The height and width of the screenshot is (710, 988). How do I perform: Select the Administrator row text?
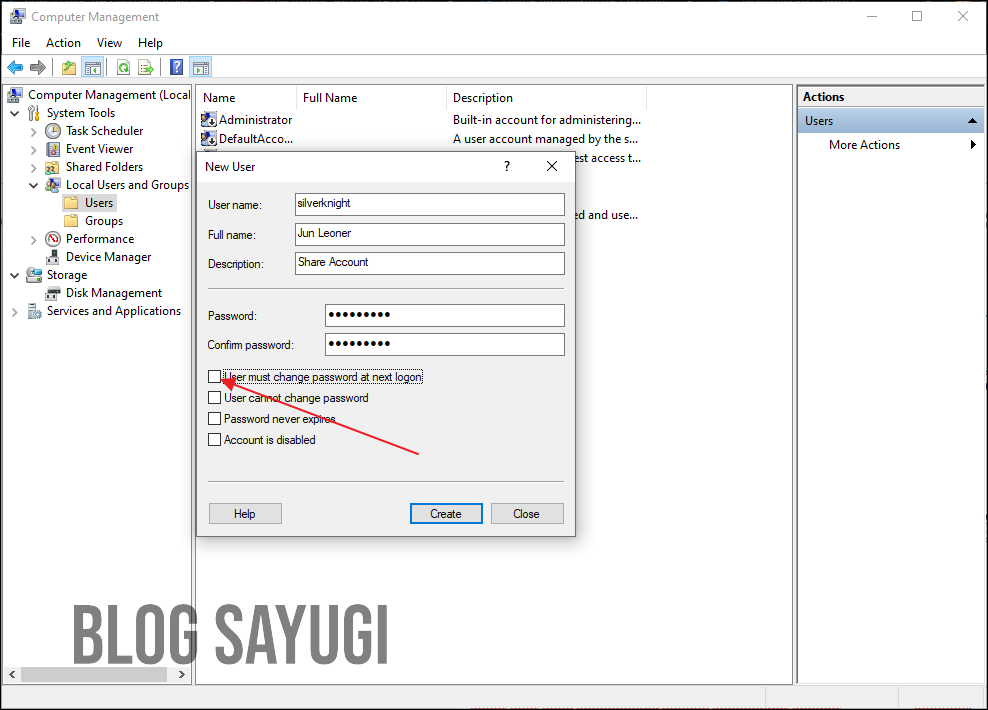point(255,120)
